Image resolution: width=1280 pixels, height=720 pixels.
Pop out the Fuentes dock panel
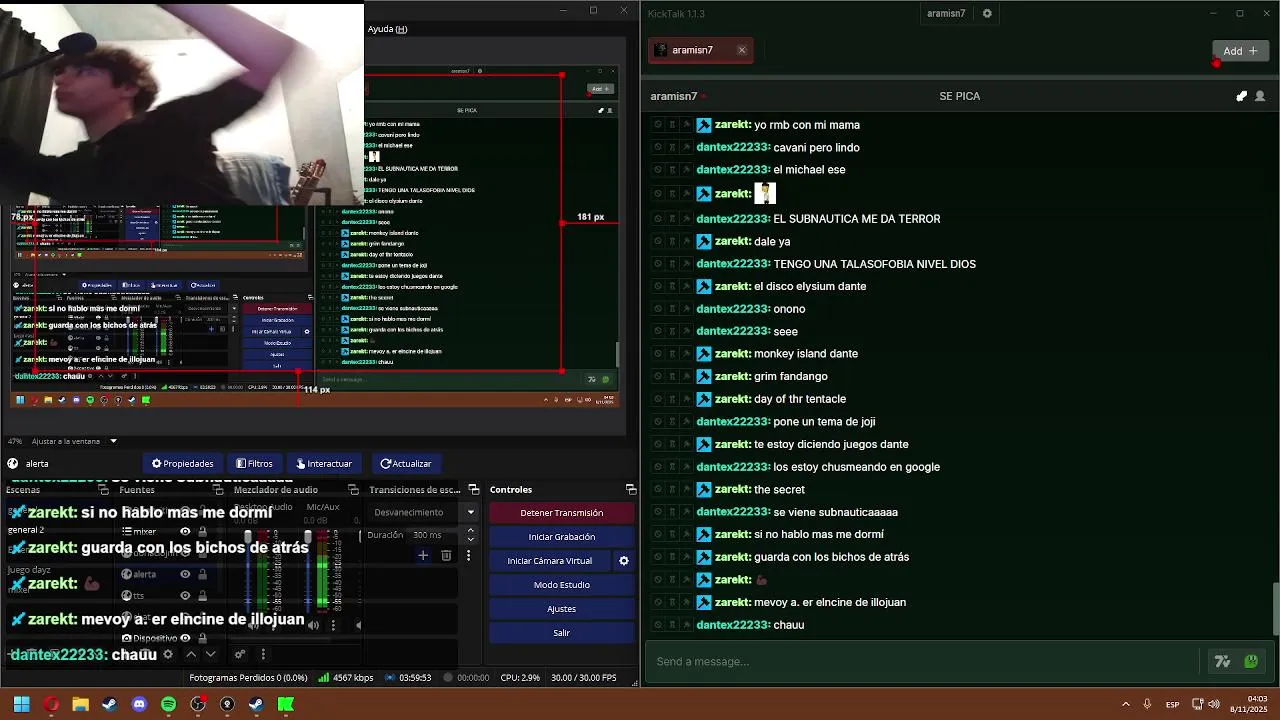point(217,490)
